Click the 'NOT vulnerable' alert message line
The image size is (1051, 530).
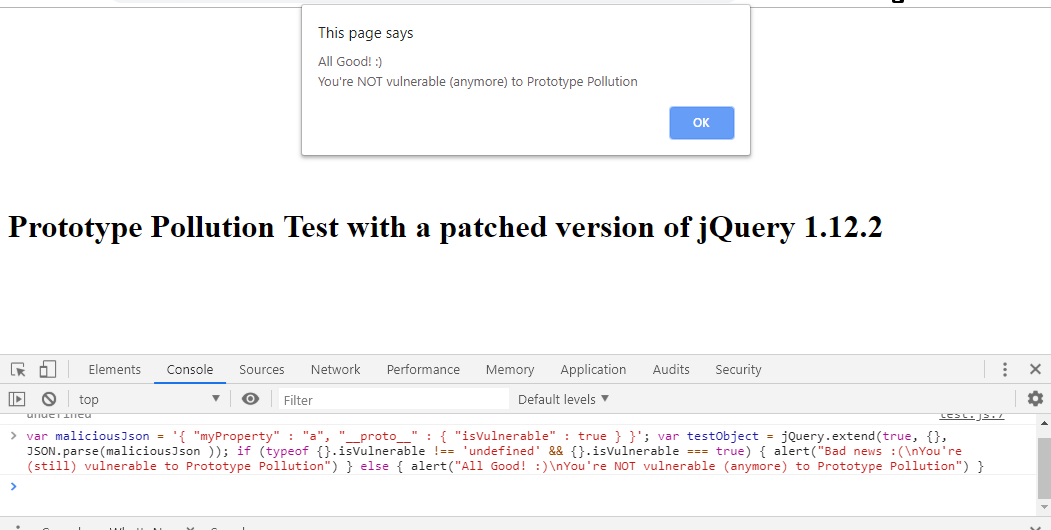(x=477, y=82)
